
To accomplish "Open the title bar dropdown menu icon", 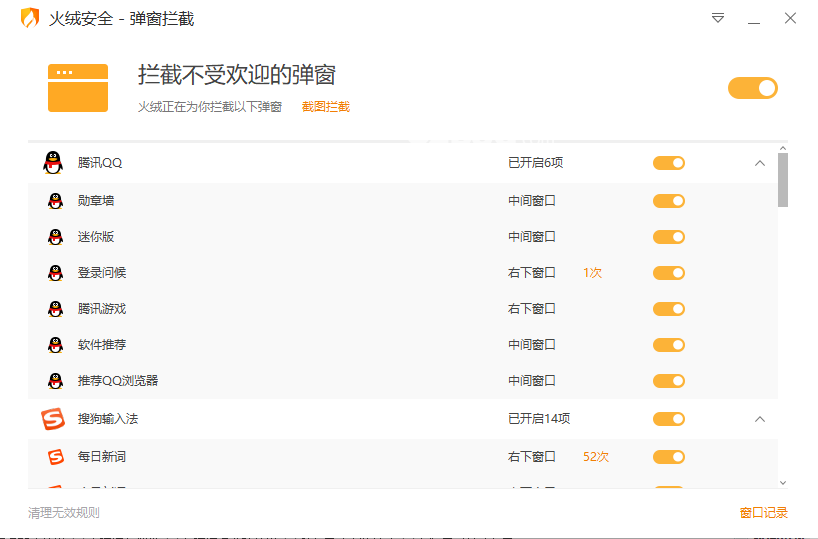I will (x=718, y=18).
